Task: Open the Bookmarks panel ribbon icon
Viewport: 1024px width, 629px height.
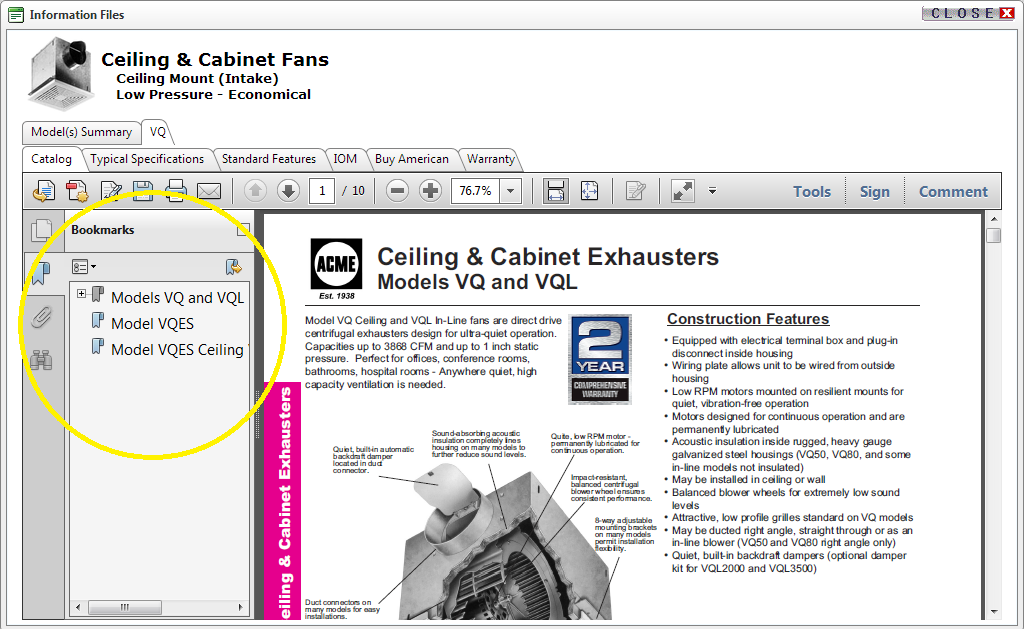Action: (41, 273)
